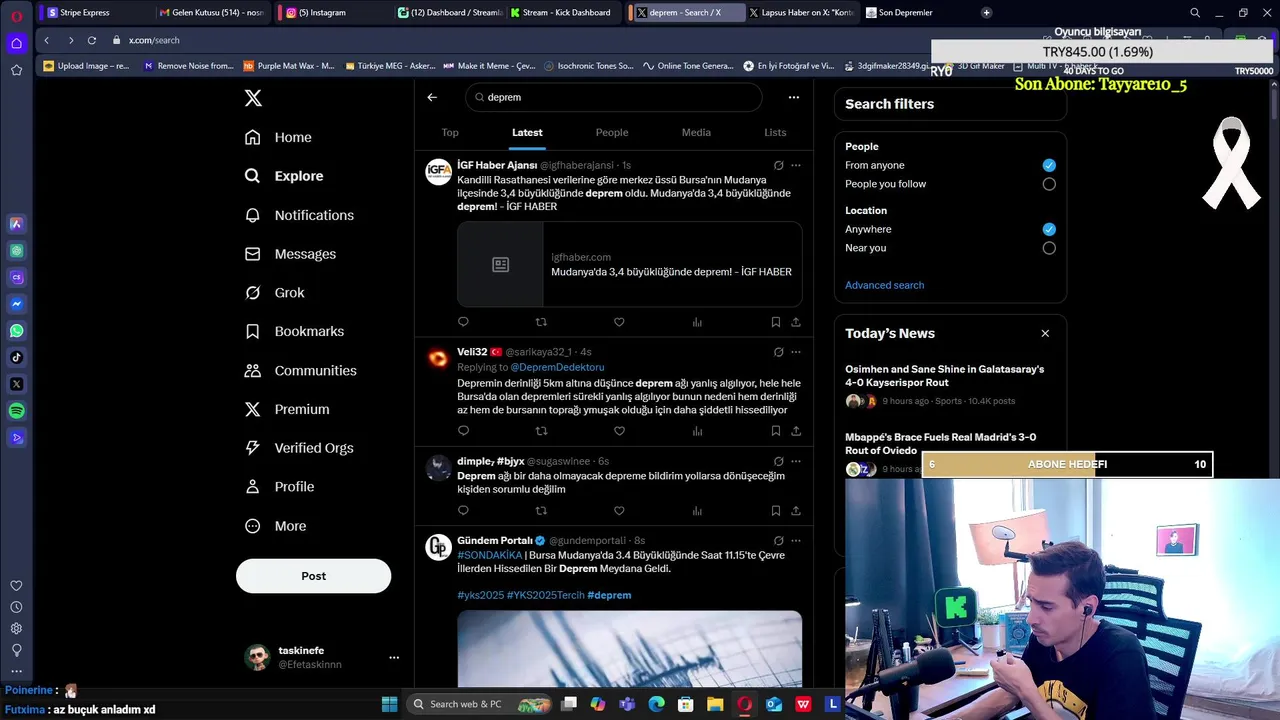This screenshot has height=720, width=1280.
Task: Open Messages in the X sidebar
Action: point(290,254)
